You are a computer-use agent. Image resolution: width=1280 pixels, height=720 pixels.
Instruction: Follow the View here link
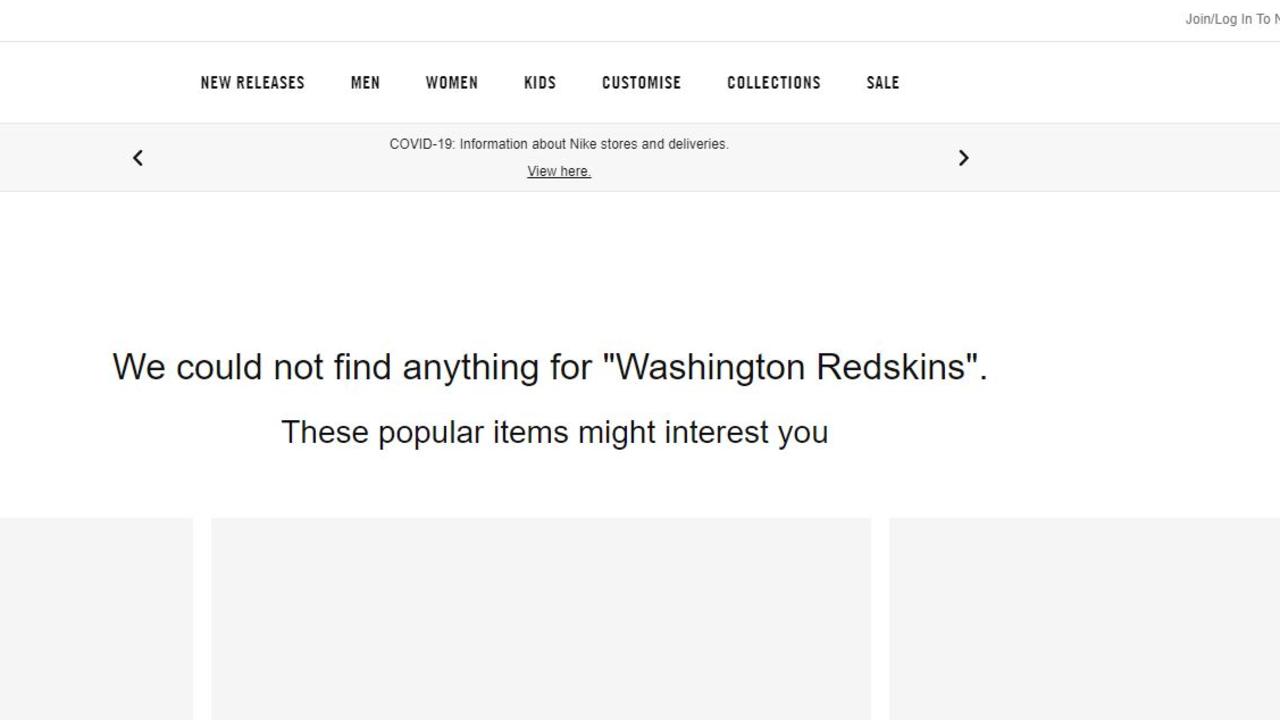[559, 171]
